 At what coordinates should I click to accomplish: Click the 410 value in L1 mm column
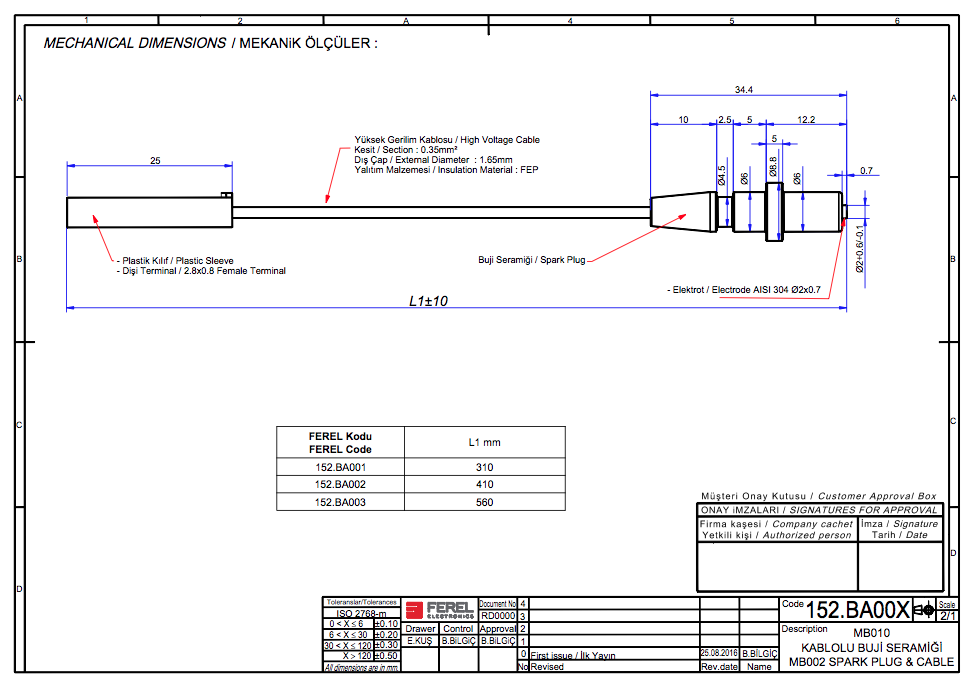[485, 485]
